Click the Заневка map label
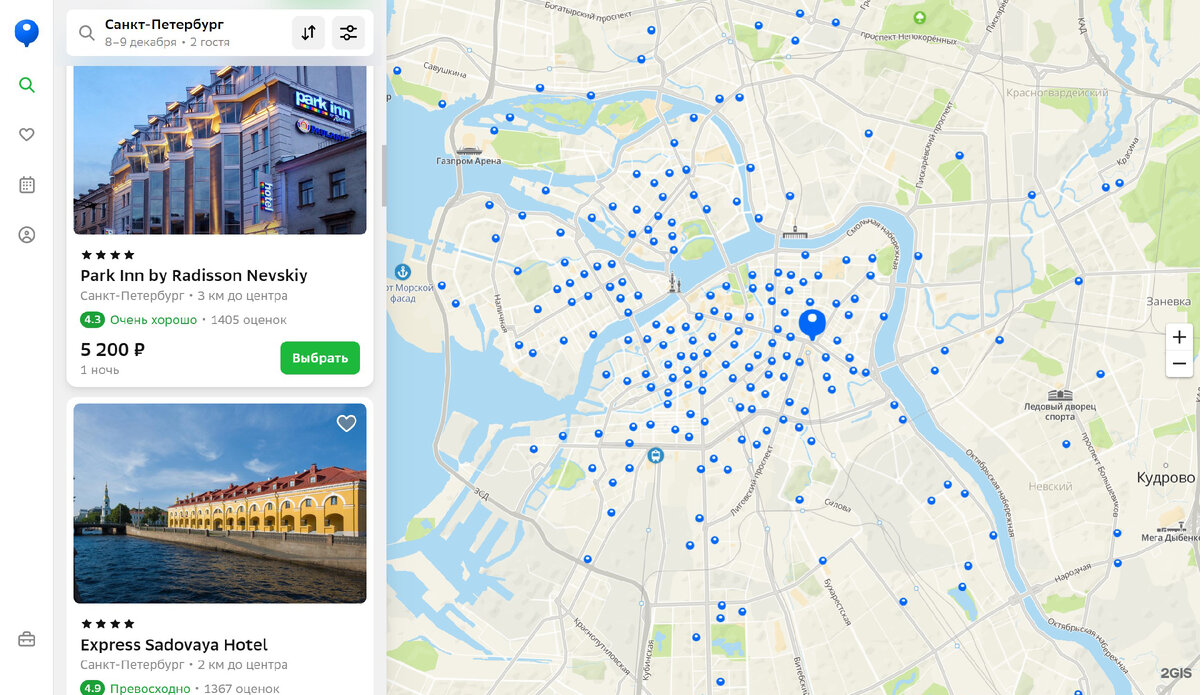The image size is (1200, 695). 1168,300
